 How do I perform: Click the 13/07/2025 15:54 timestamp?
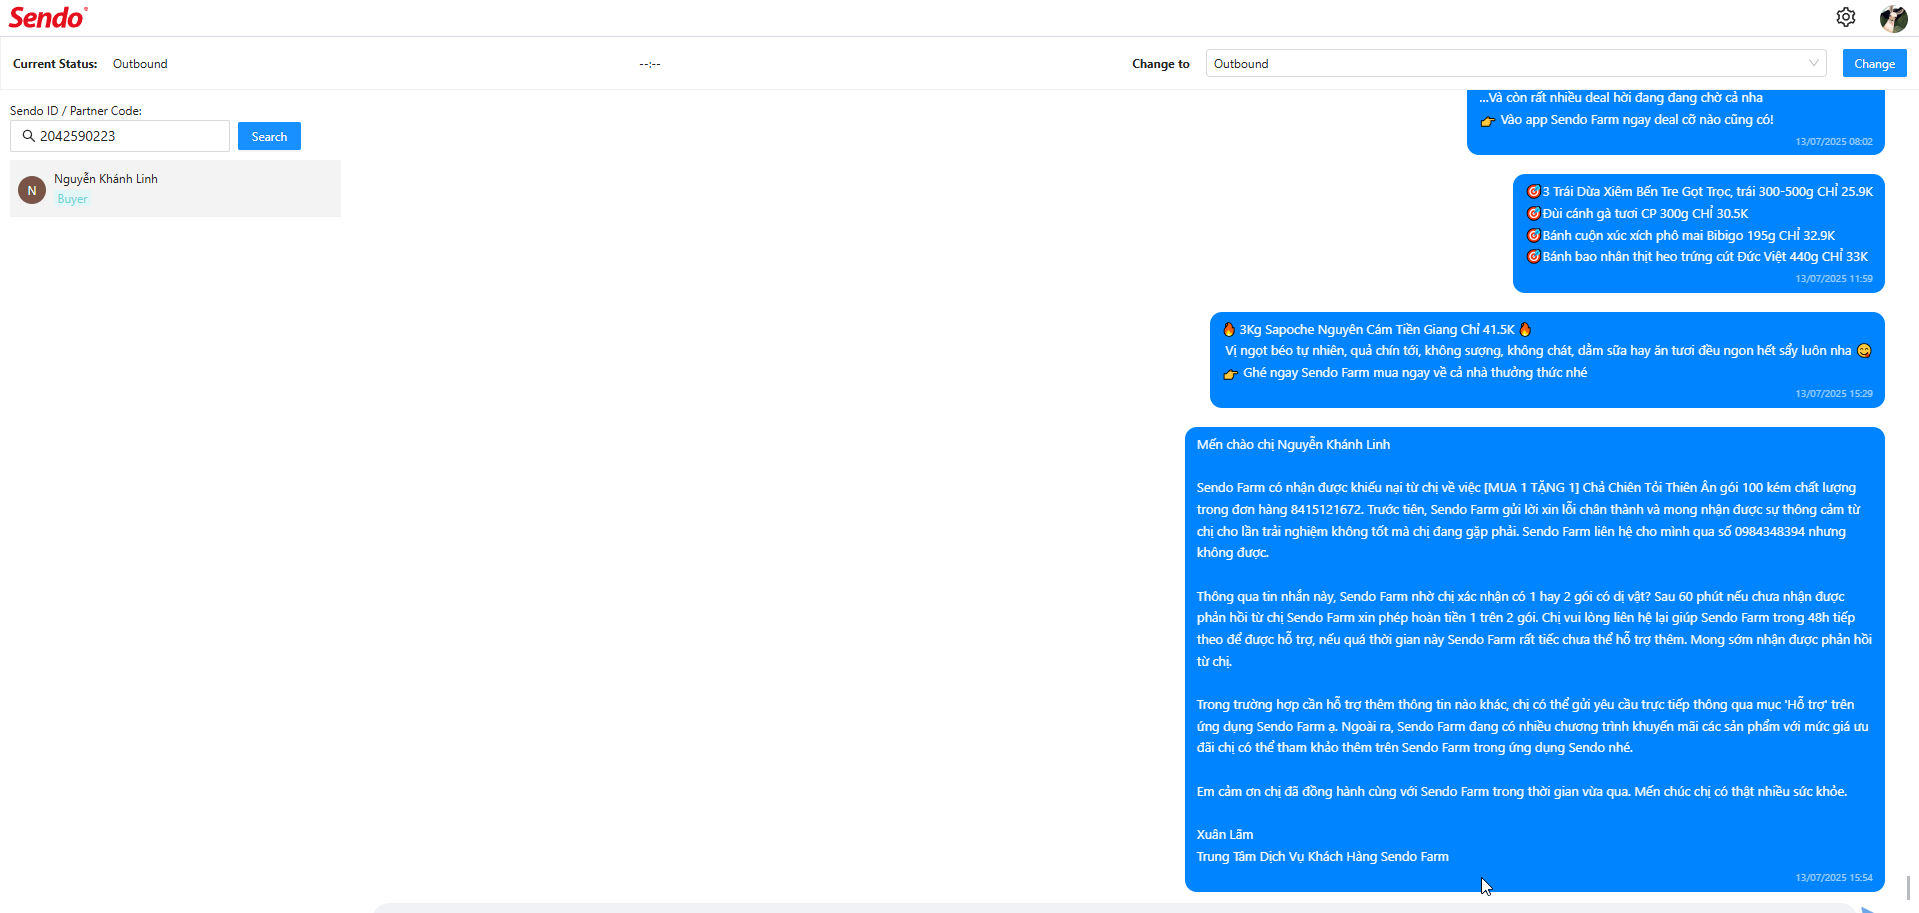[1834, 878]
